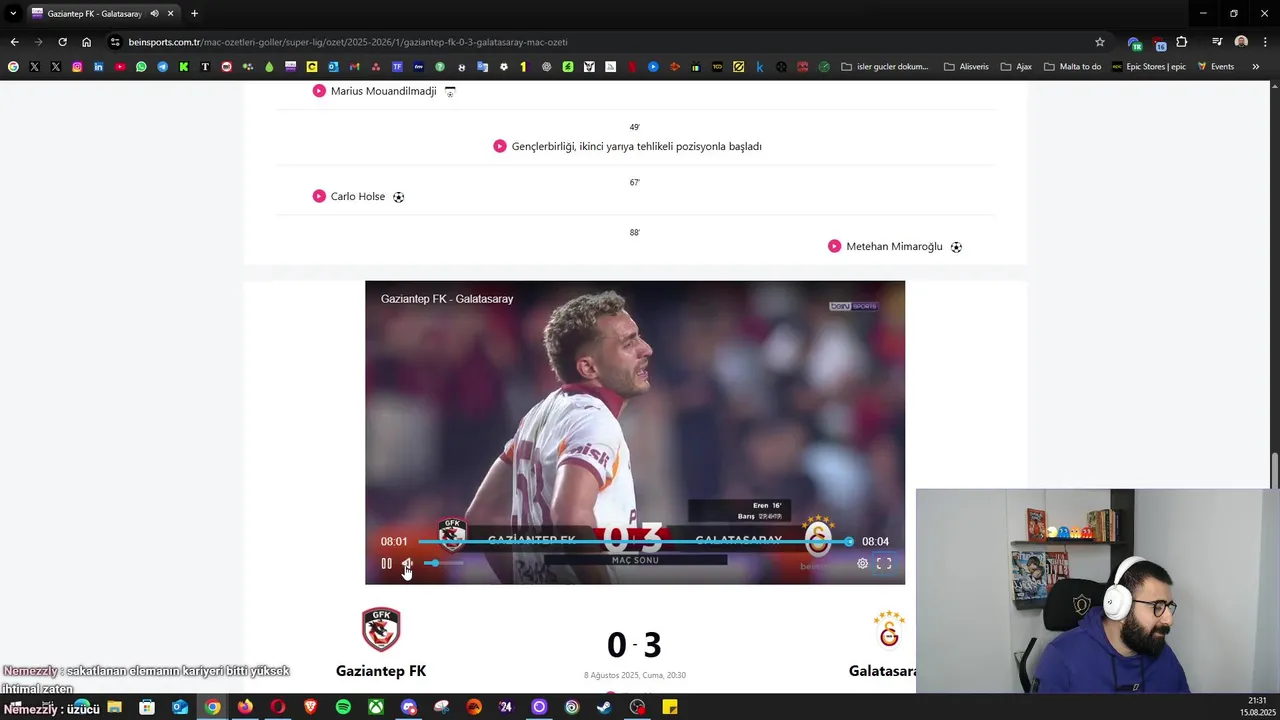Reload the current page
Image resolution: width=1280 pixels, height=720 pixels.
[x=62, y=42]
